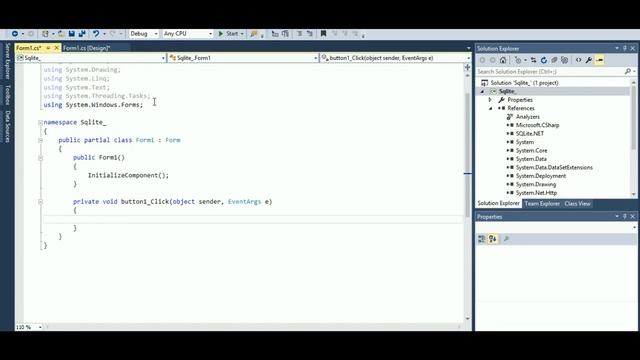Click the Categorized icon in Properties panel
Image resolution: width=640 pixels, height=360 pixels.
click(482, 239)
